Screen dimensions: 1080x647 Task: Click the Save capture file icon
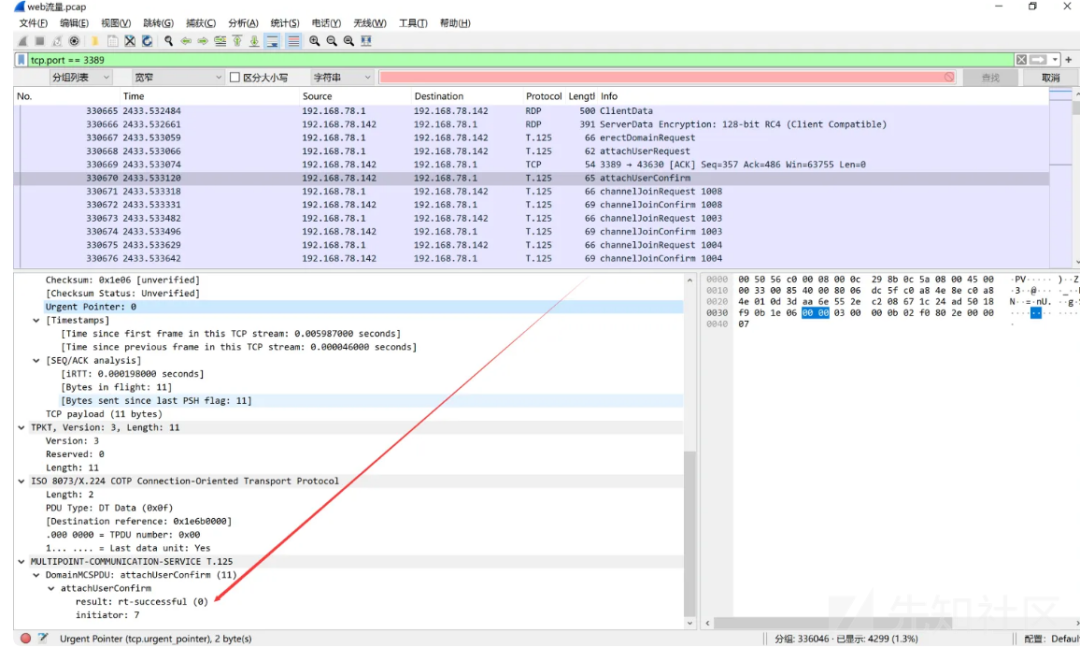112,41
